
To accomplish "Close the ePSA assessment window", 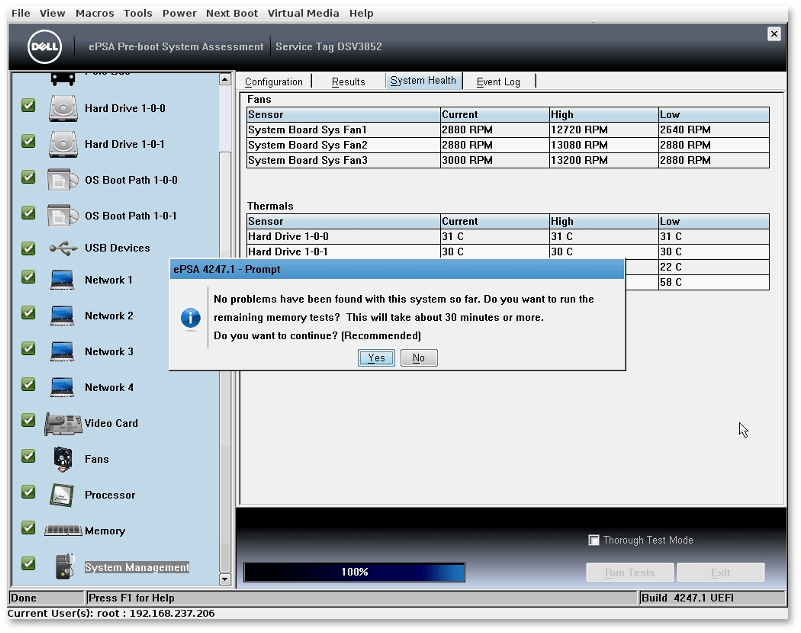I will coord(774,34).
